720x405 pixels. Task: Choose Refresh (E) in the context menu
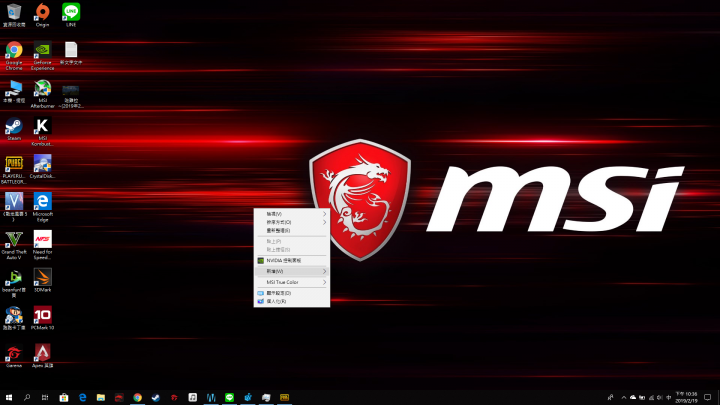pos(292,231)
